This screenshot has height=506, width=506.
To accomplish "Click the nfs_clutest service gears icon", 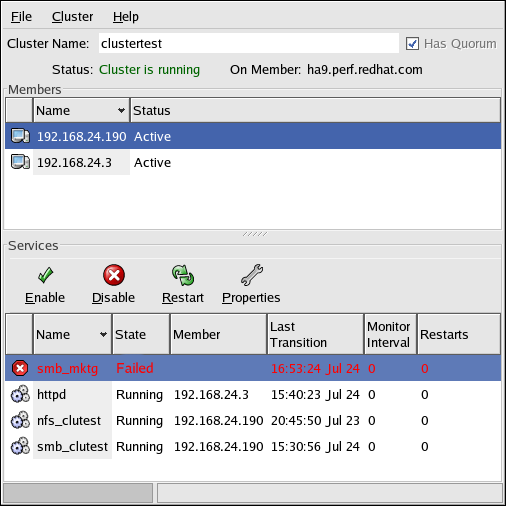I will (20, 420).
